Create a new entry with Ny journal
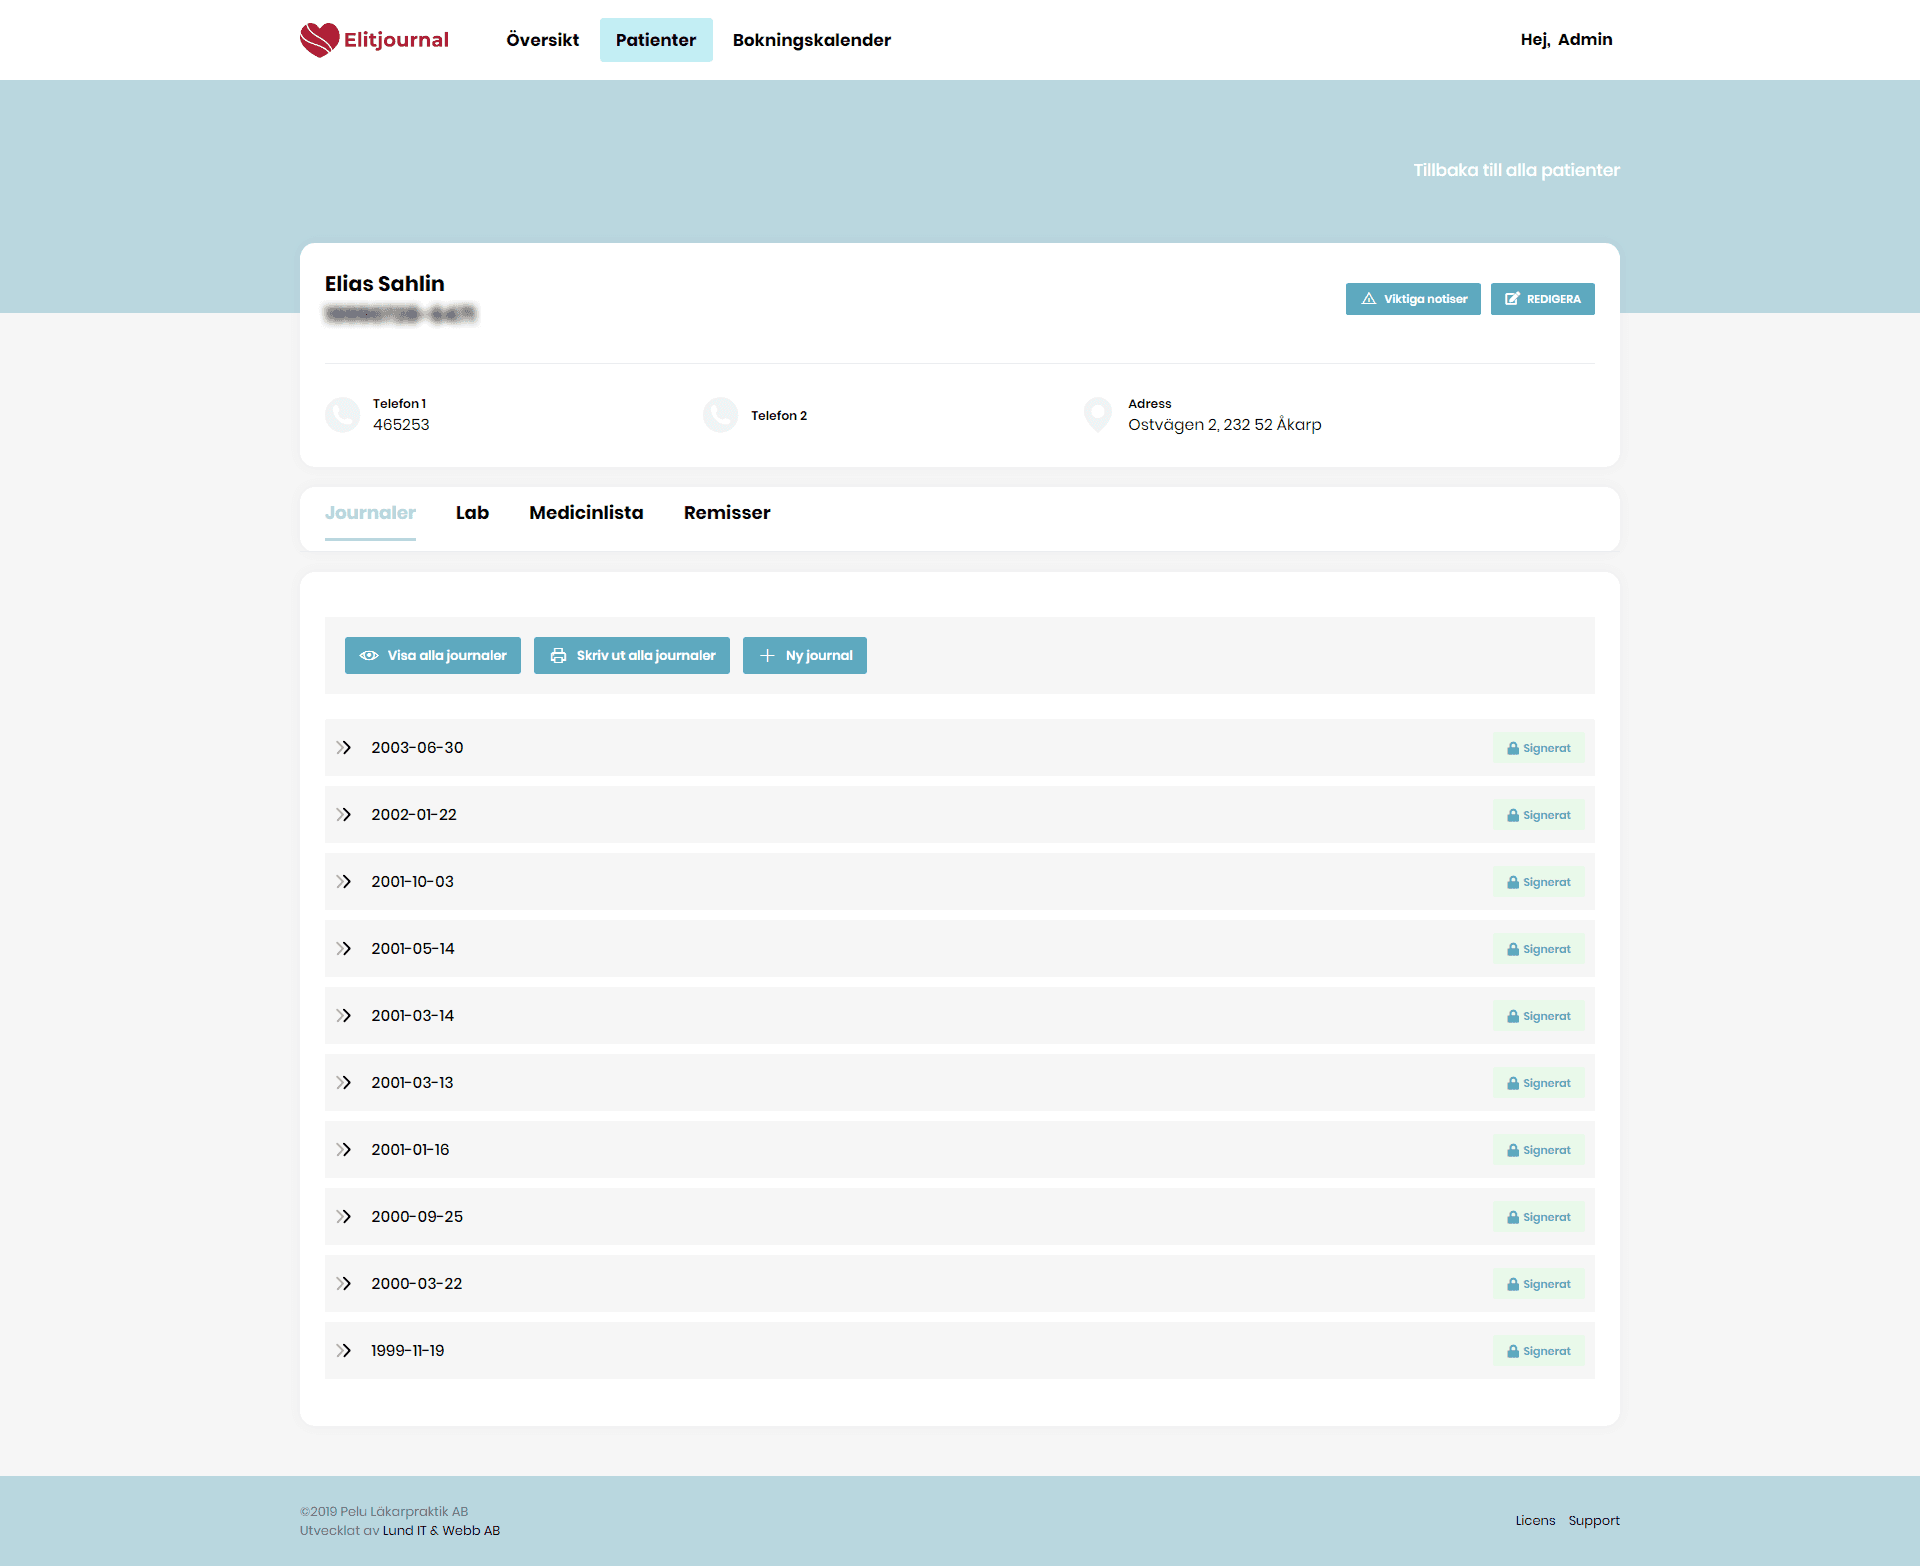This screenshot has width=1920, height=1566. pos(805,656)
